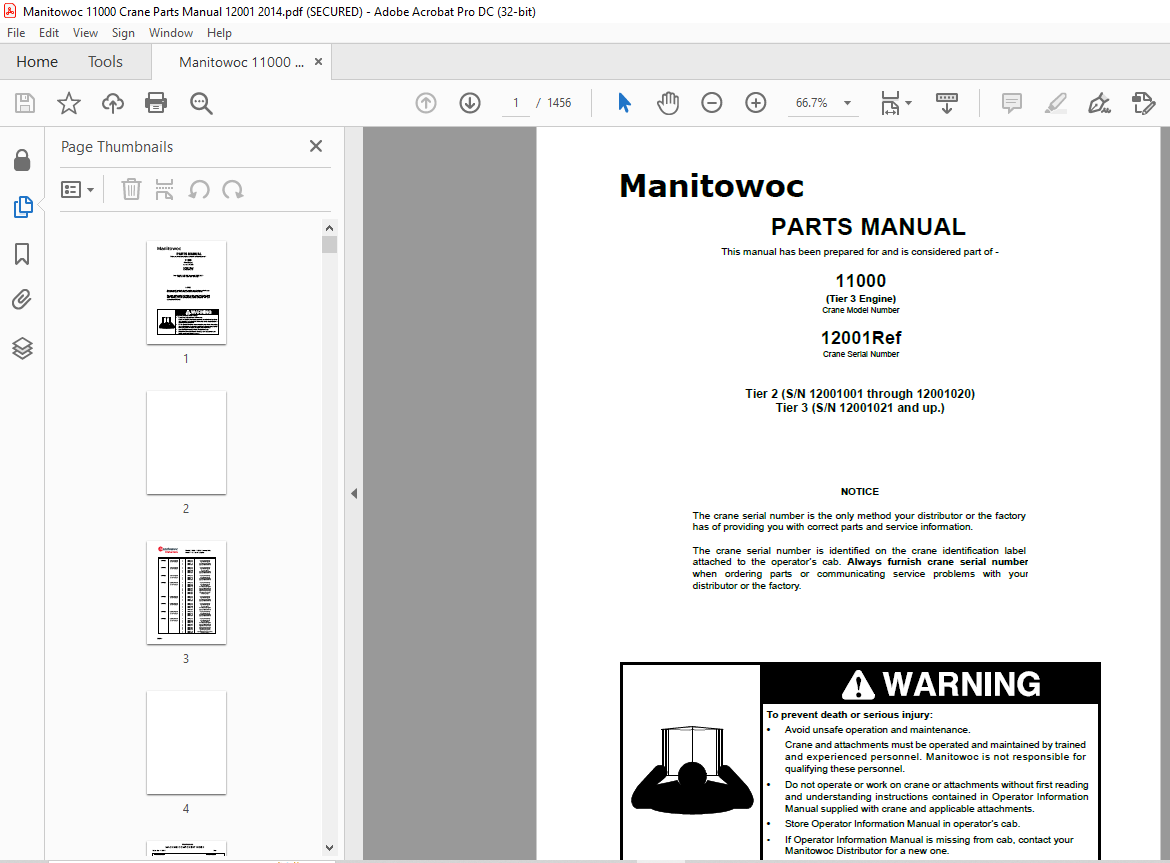The width and height of the screenshot is (1170, 863).
Task: Click the thumbnail panel scrollbar handle
Action: tap(330, 245)
